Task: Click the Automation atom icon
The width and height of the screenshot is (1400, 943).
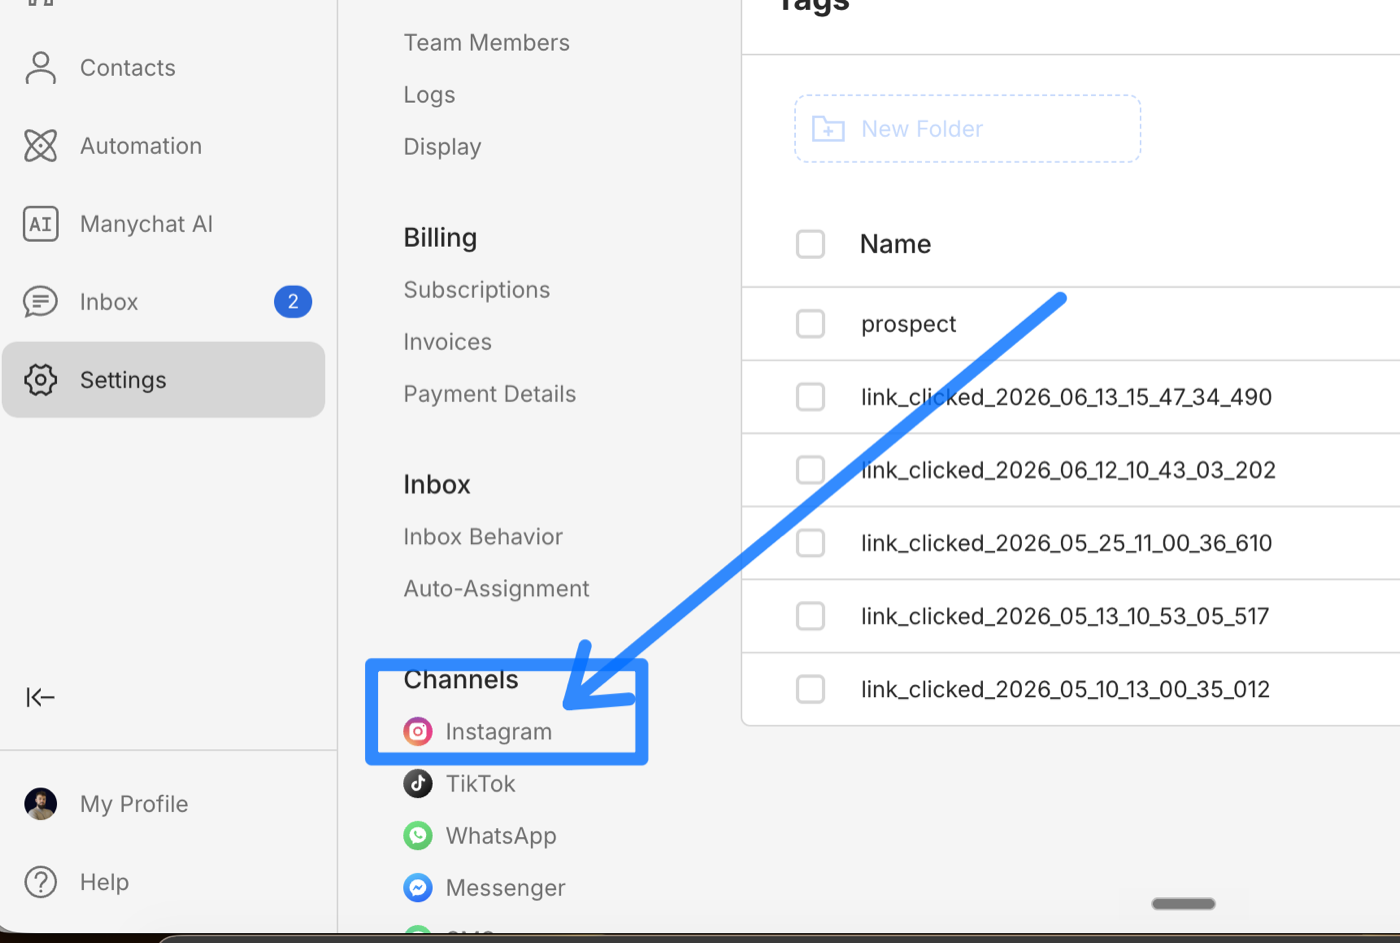Action: click(40, 146)
